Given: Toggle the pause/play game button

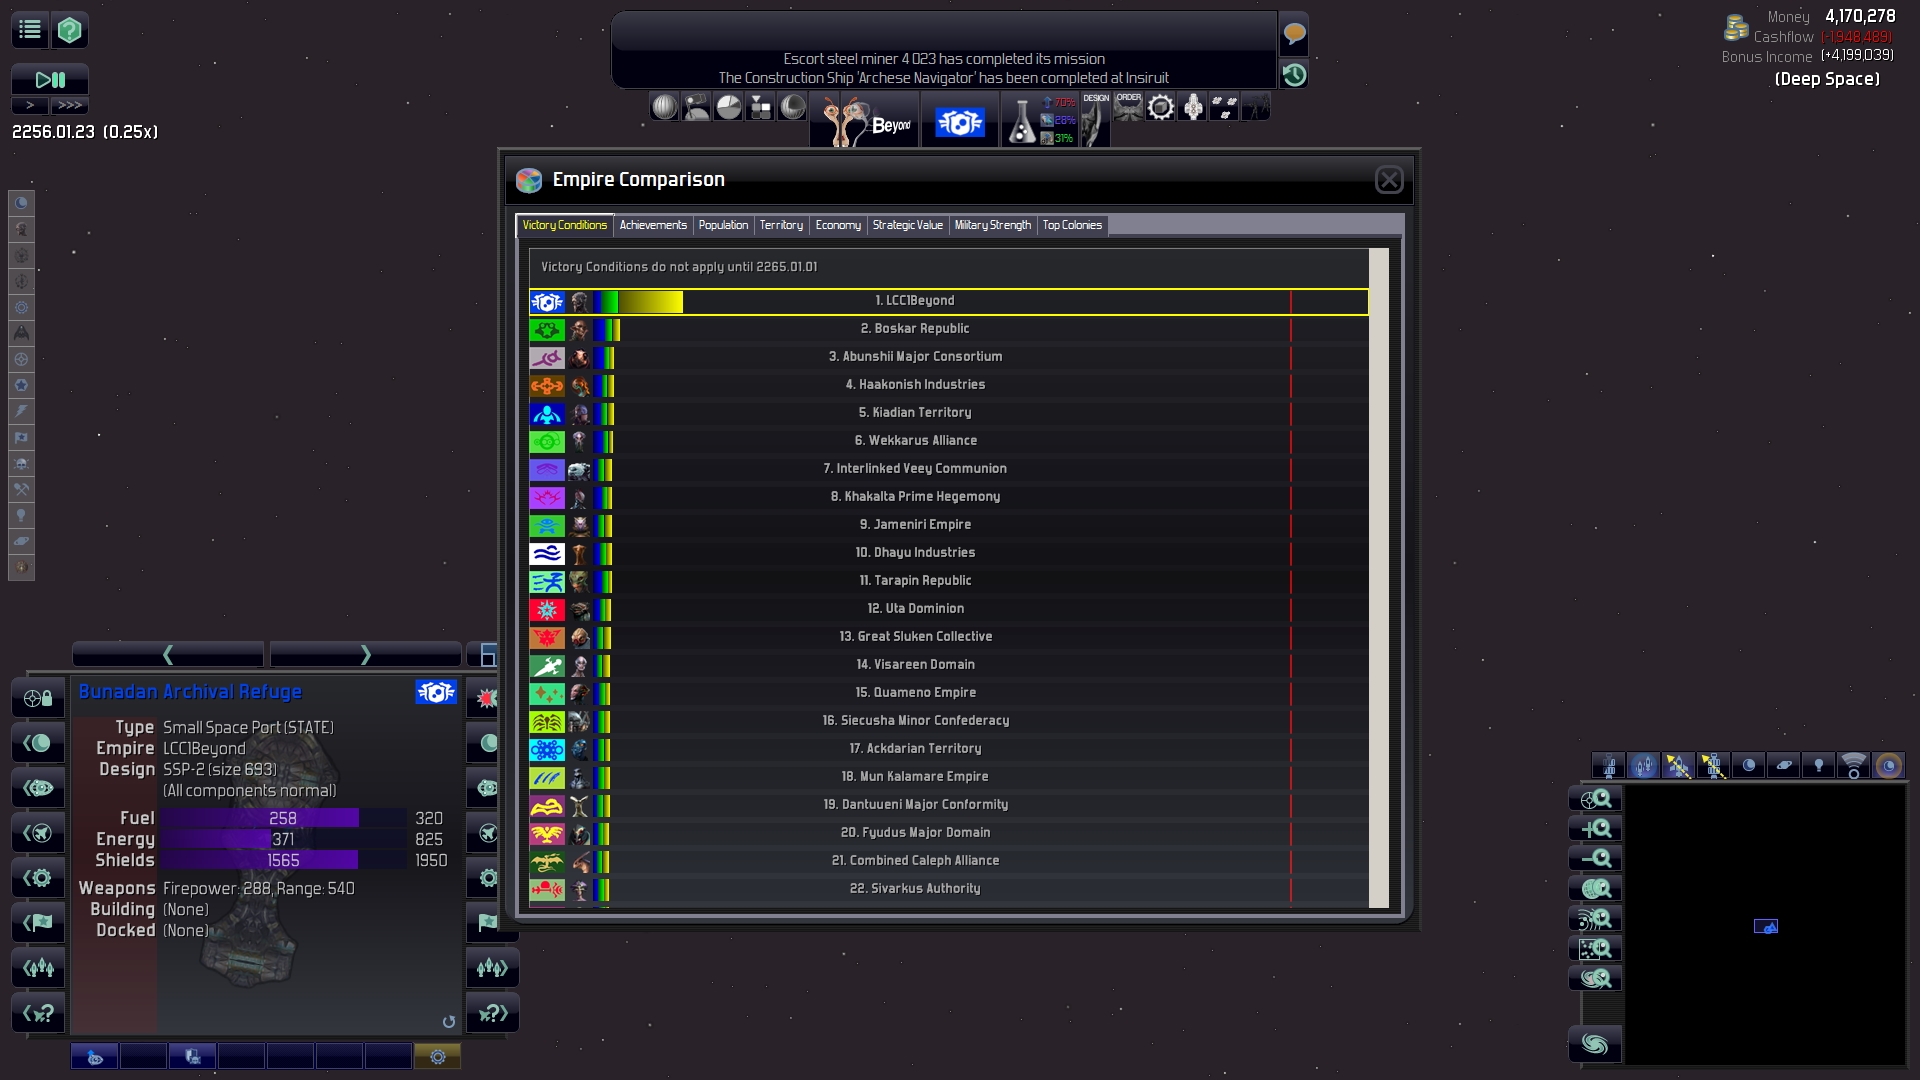Looking at the screenshot, I should [50, 80].
